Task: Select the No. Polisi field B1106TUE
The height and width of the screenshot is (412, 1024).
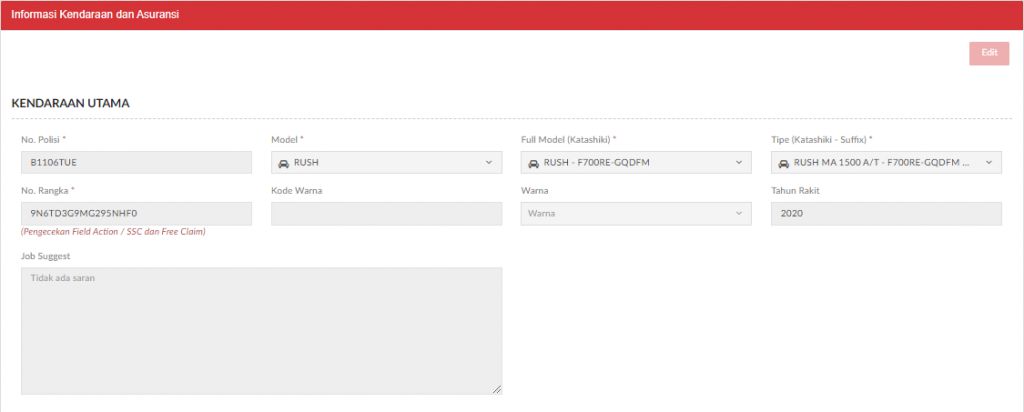Action: [136, 163]
